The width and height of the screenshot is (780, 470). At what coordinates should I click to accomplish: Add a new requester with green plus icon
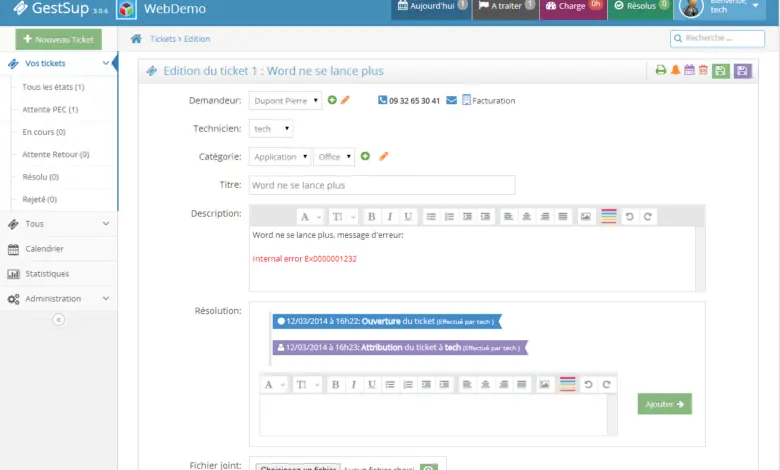pos(332,100)
